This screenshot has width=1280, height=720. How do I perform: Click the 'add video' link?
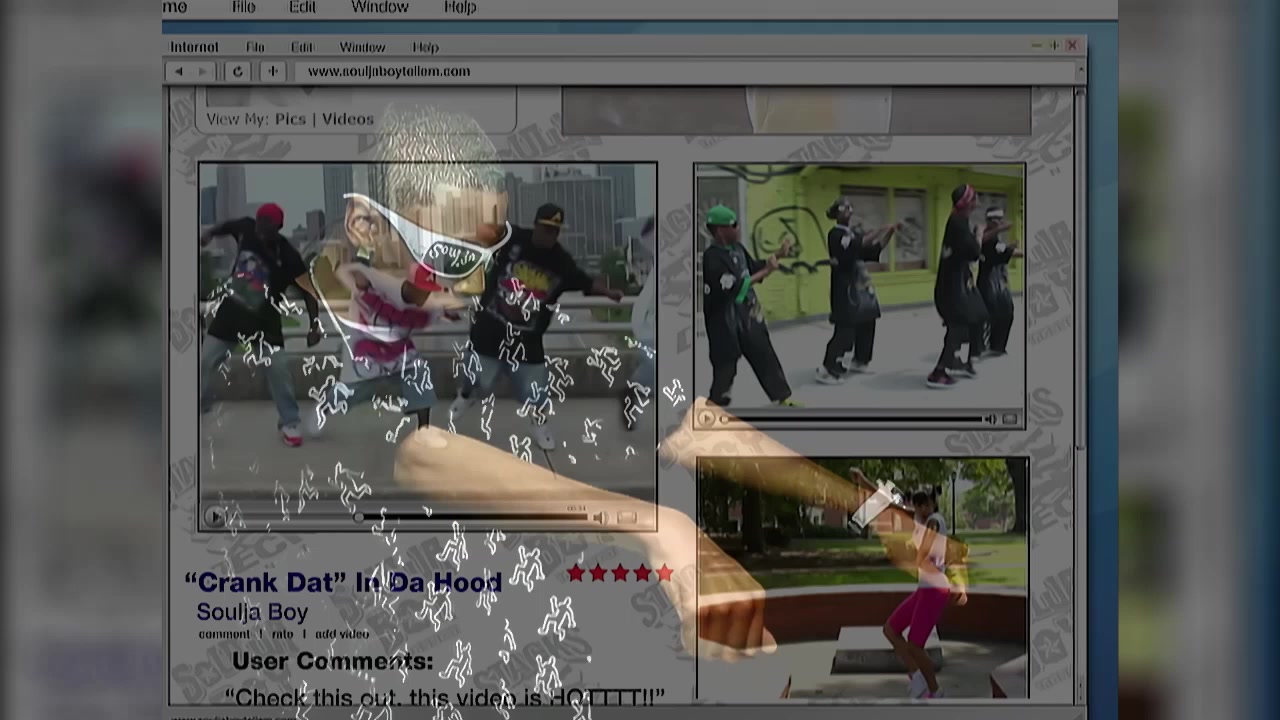click(342, 634)
